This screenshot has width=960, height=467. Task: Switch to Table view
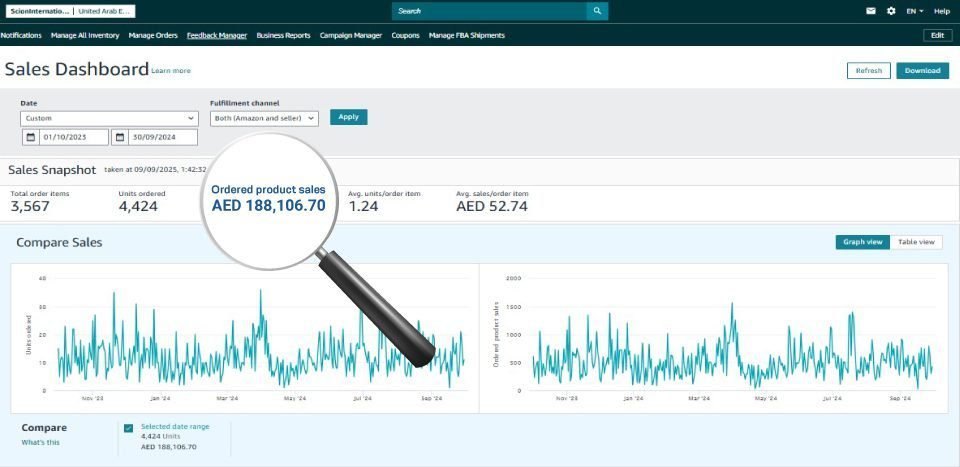click(x=916, y=242)
